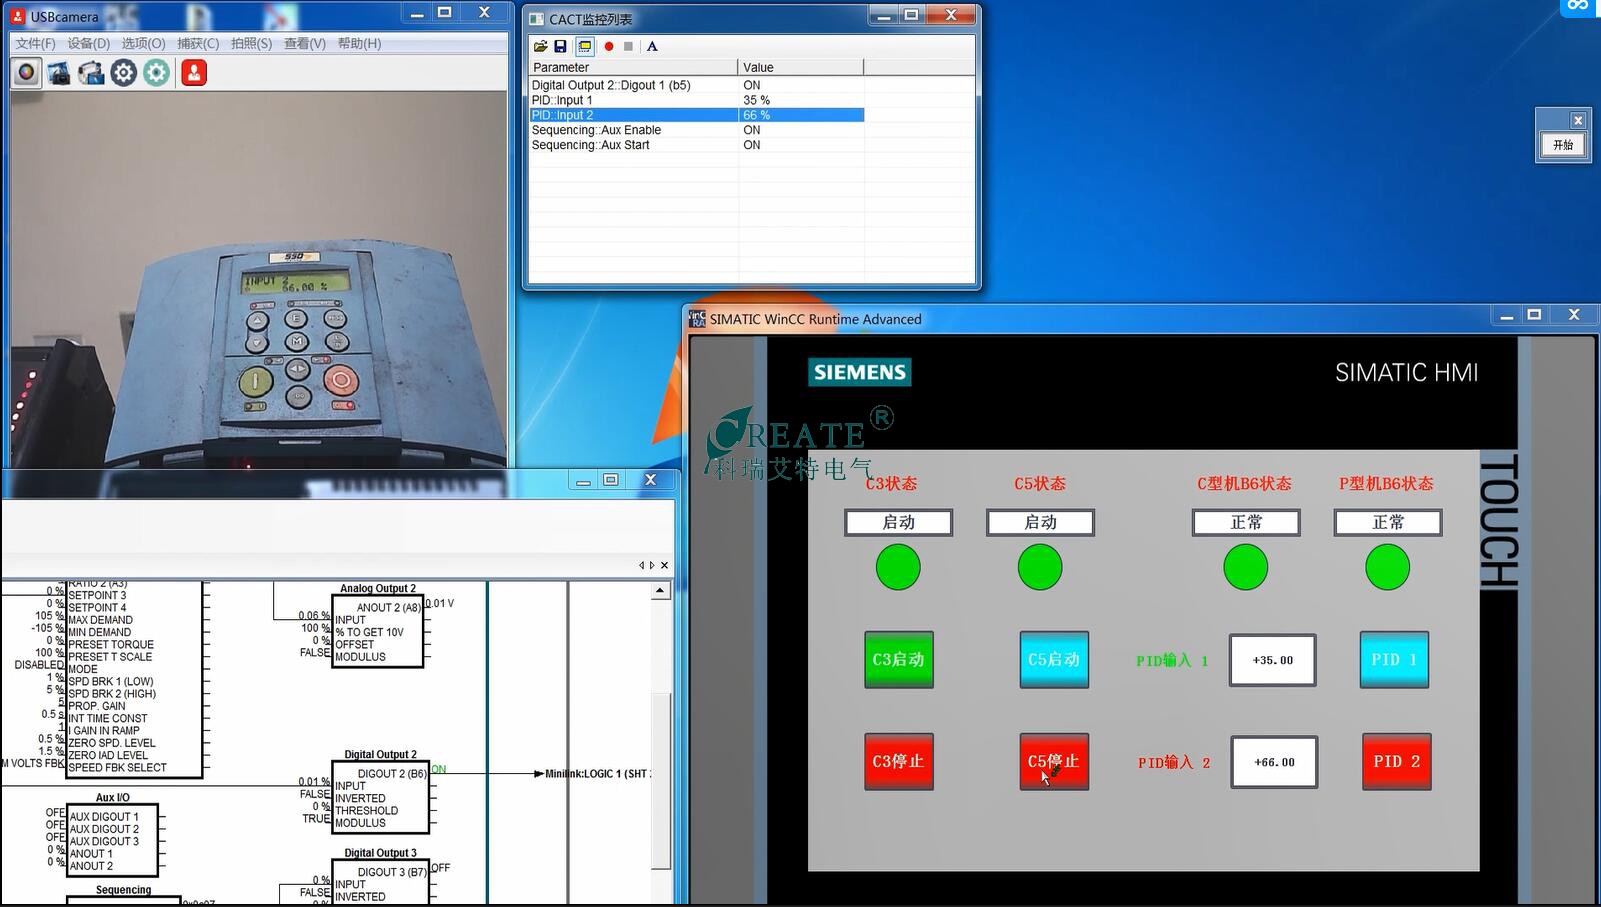Select the Digital Output 2::Digout 1 (b5) row

[x=696, y=85]
